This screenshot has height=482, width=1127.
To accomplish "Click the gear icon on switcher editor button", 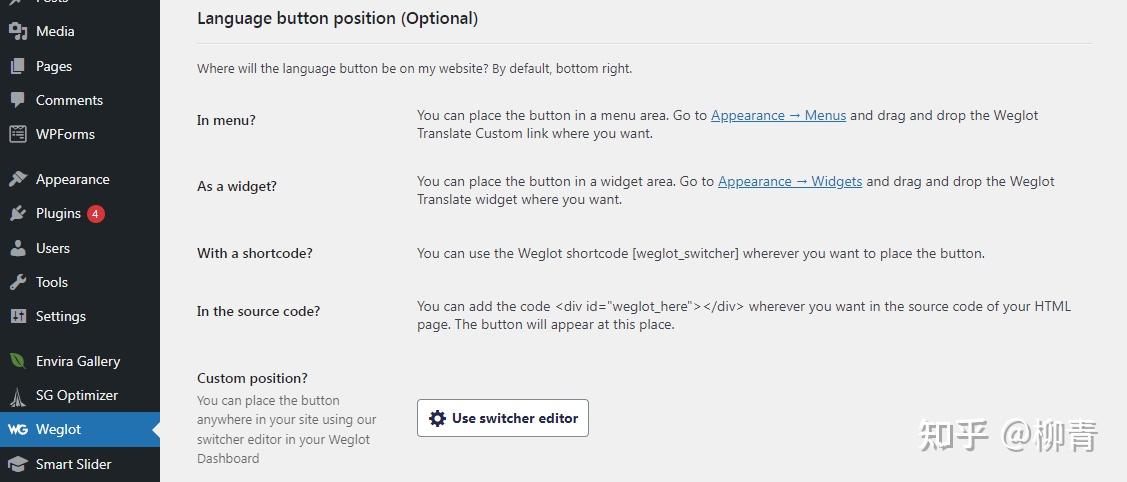I will [x=437, y=418].
